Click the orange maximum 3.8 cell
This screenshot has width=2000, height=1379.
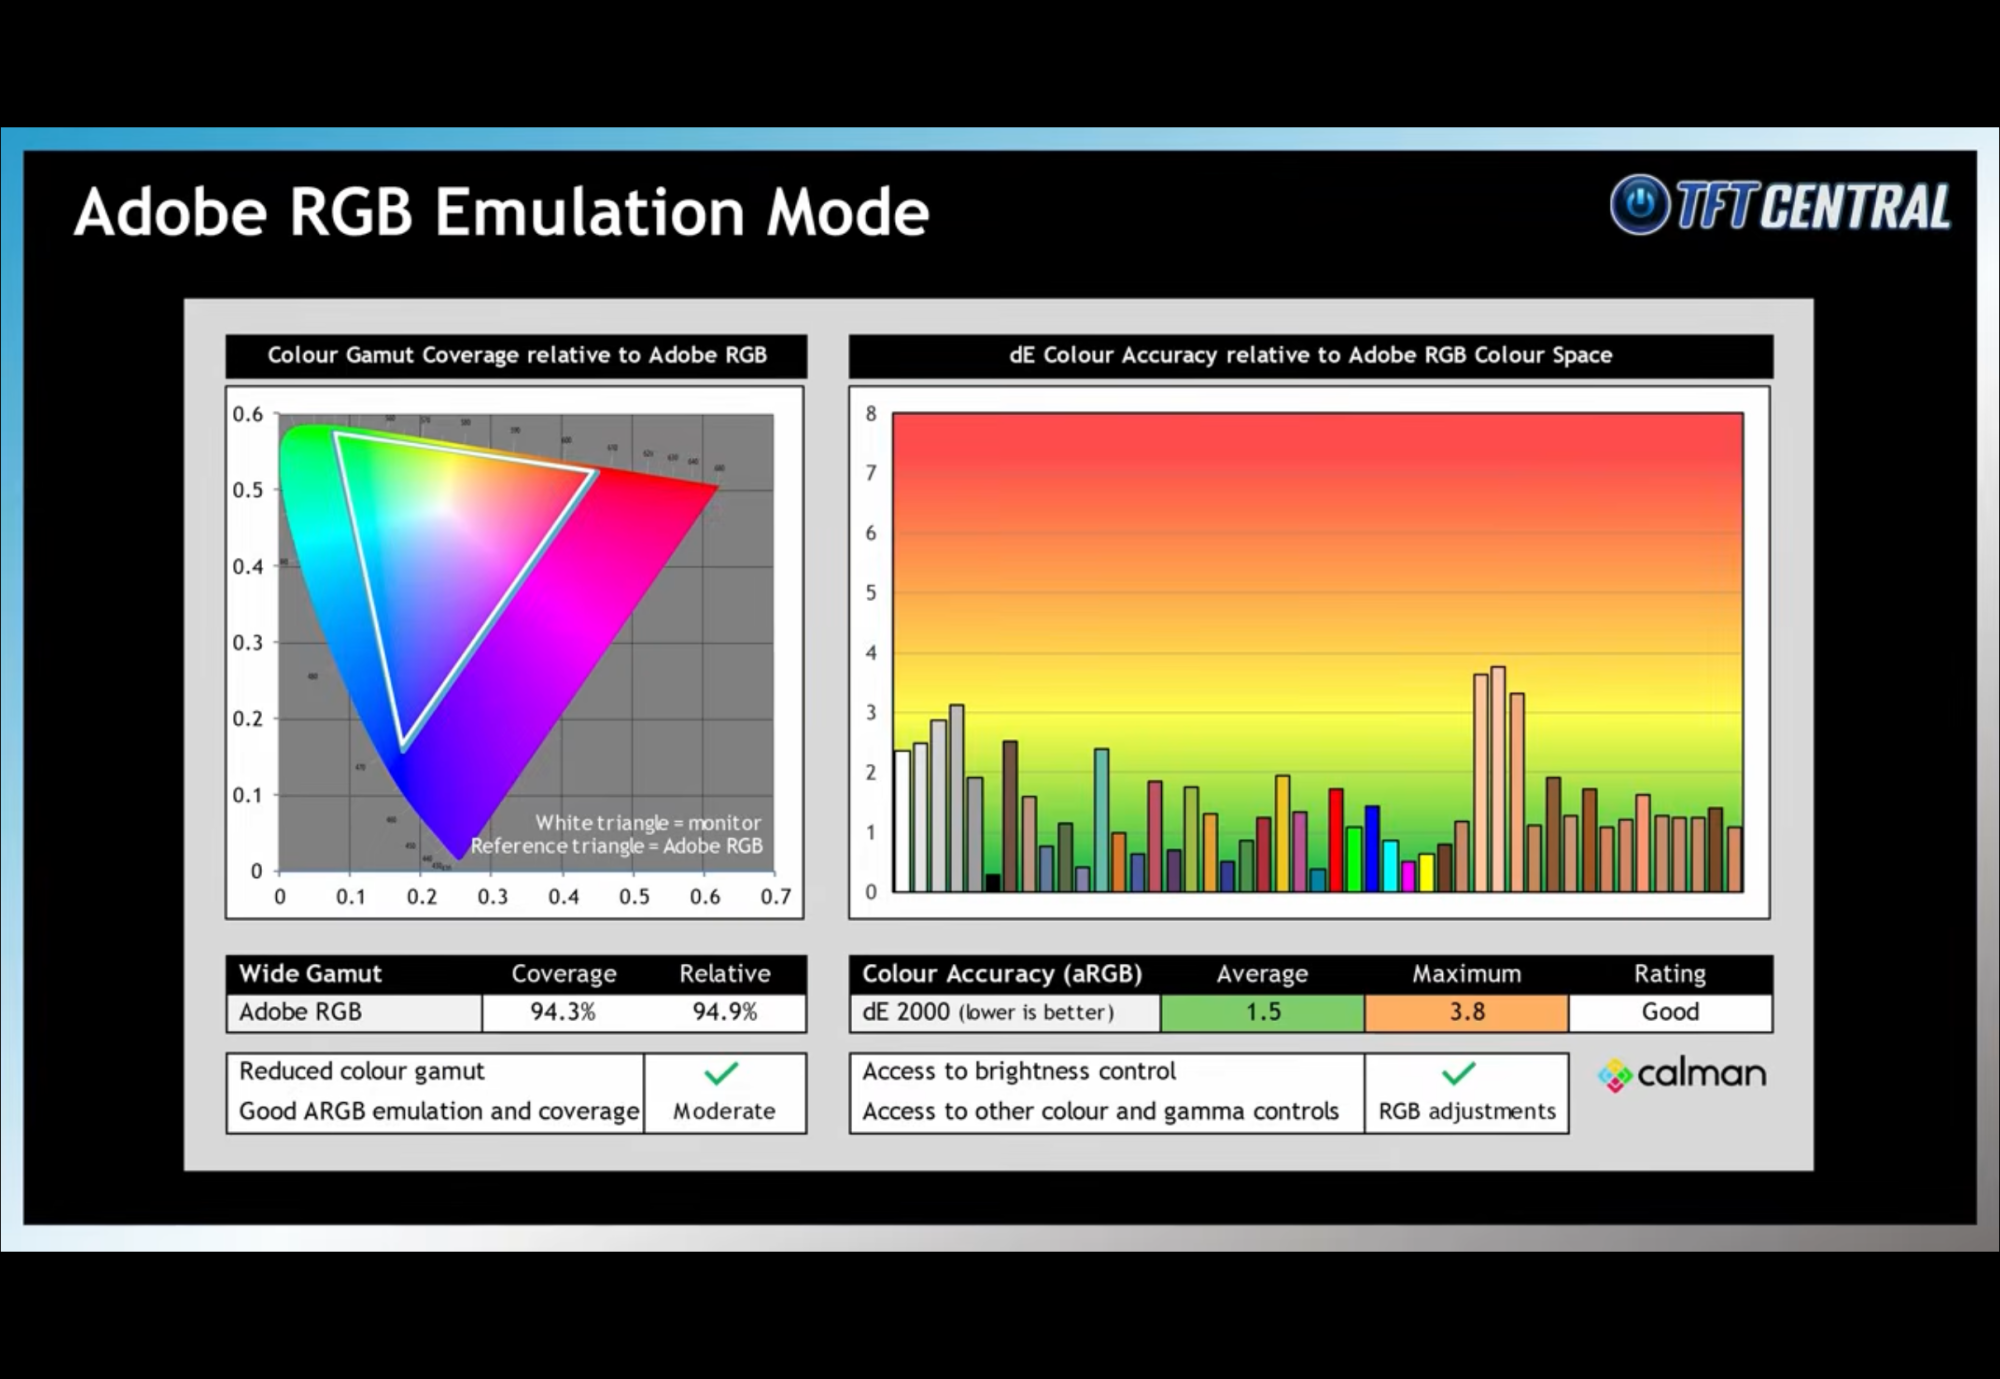[x=1466, y=1012]
